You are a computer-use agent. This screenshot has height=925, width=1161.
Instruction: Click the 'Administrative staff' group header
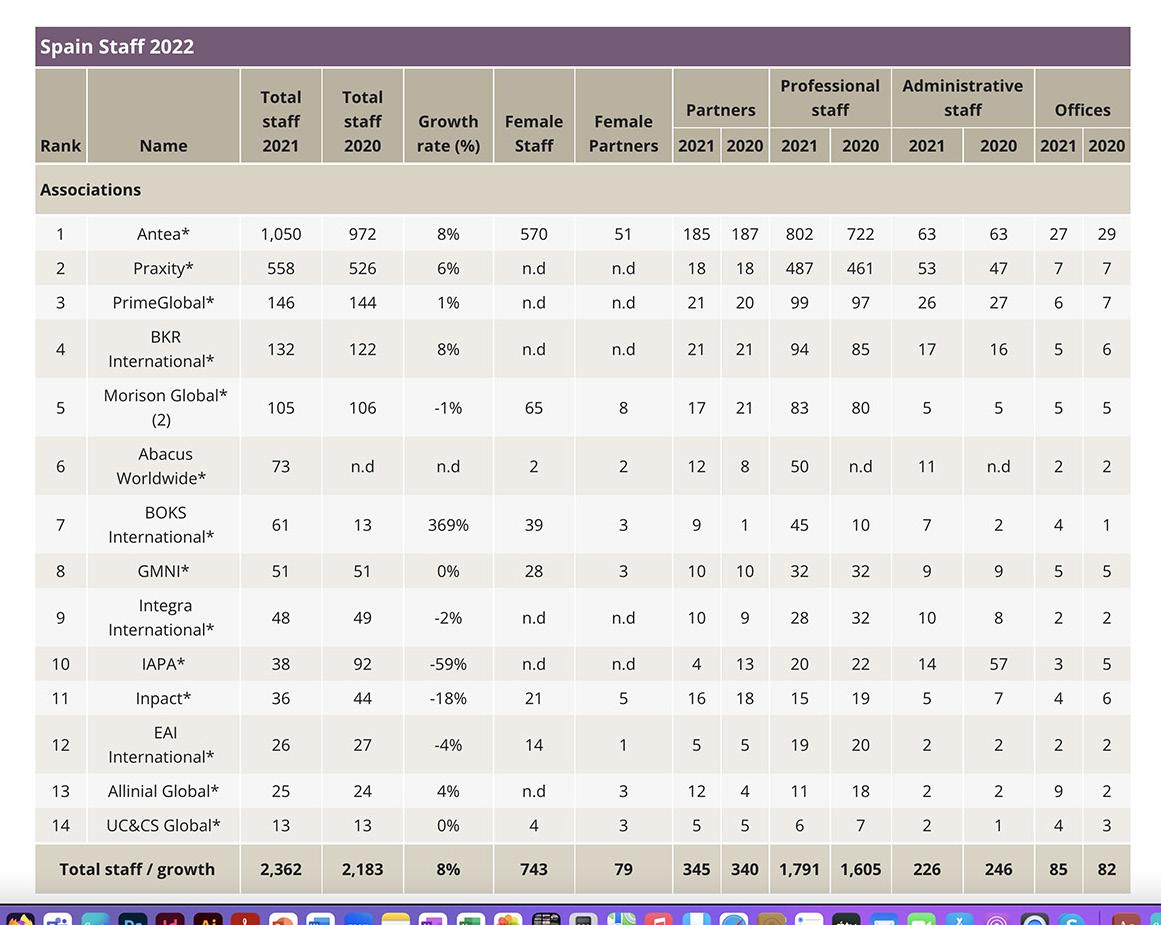(x=963, y=98)
